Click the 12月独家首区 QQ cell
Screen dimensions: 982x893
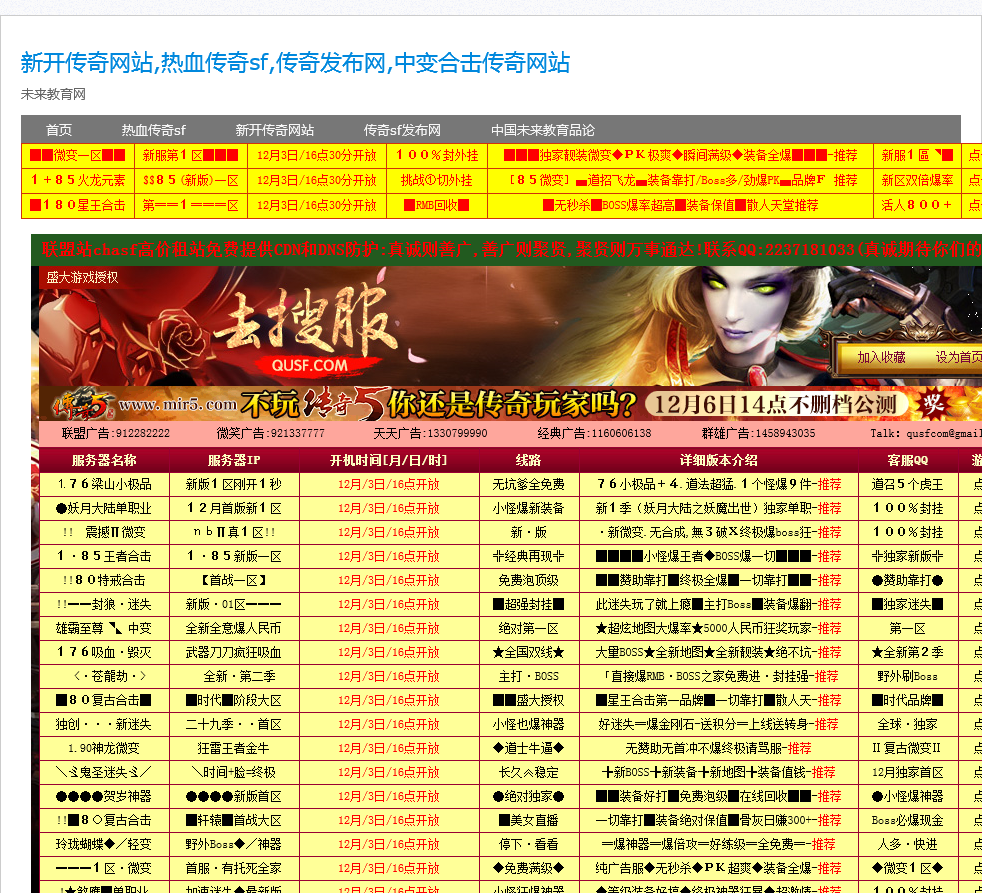coord(907,772)
